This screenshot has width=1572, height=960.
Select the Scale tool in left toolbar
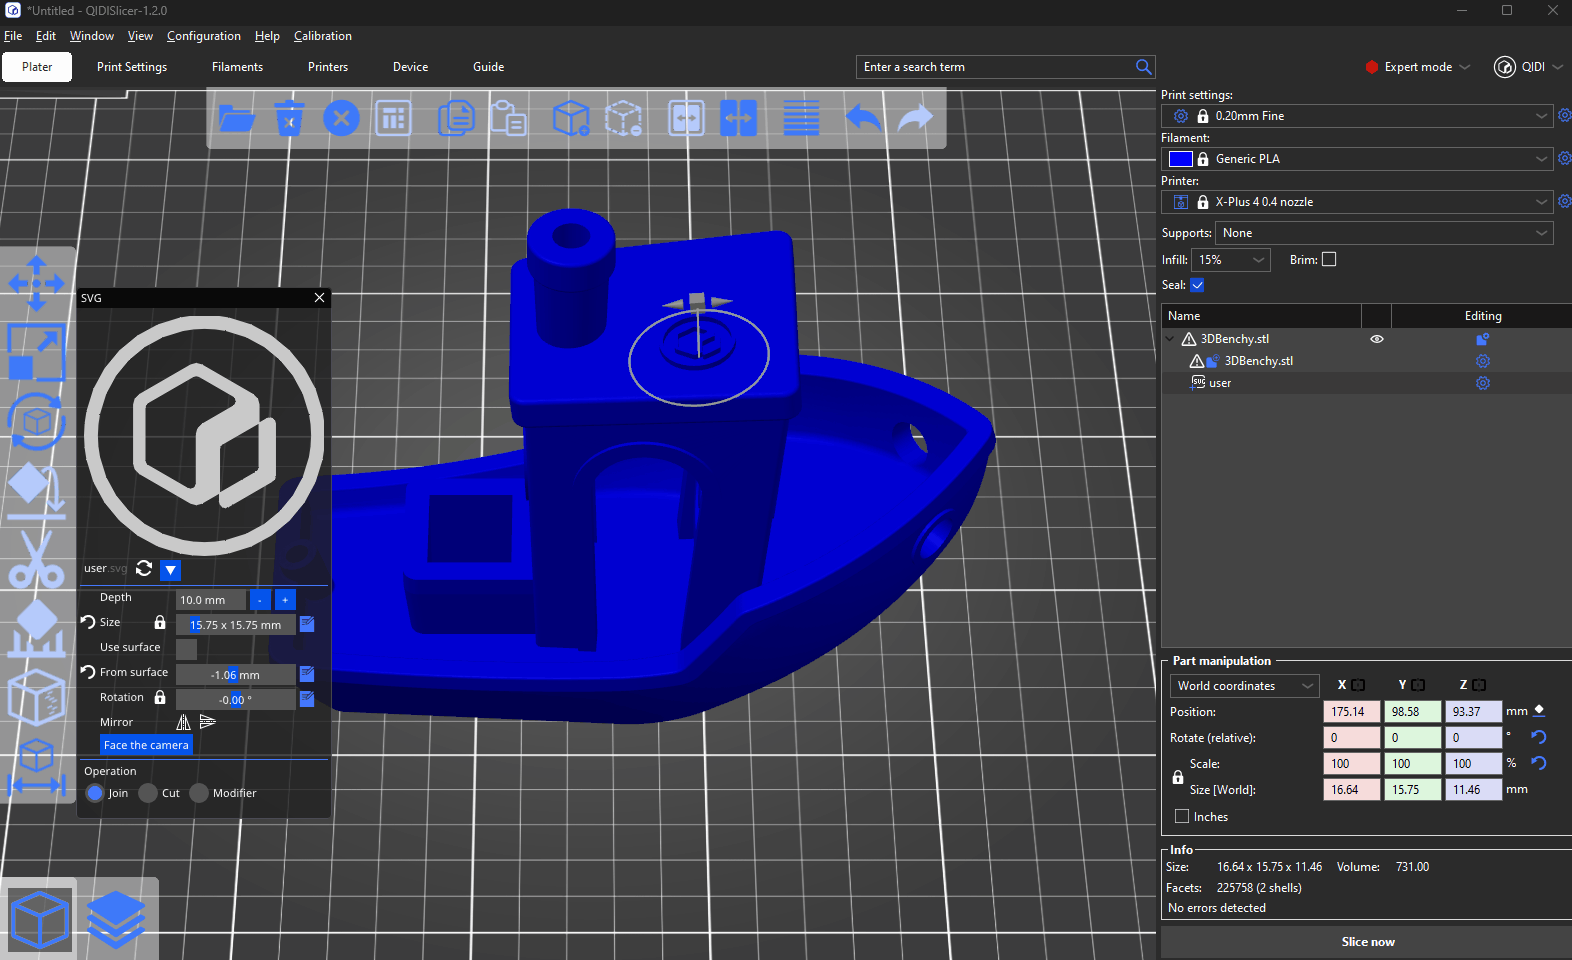click(37, 352)
